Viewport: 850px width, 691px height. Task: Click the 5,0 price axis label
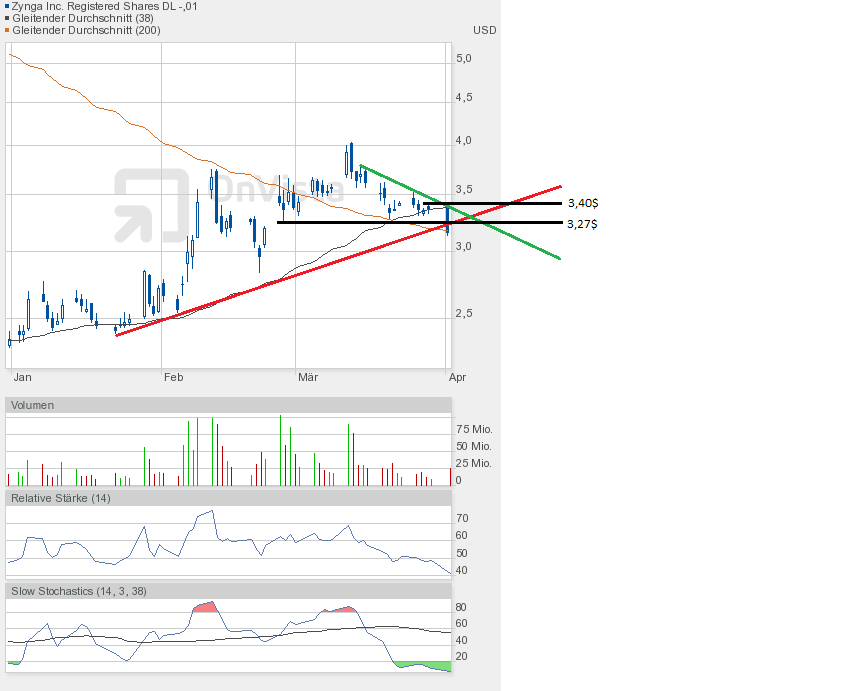(x=464, y=58)
